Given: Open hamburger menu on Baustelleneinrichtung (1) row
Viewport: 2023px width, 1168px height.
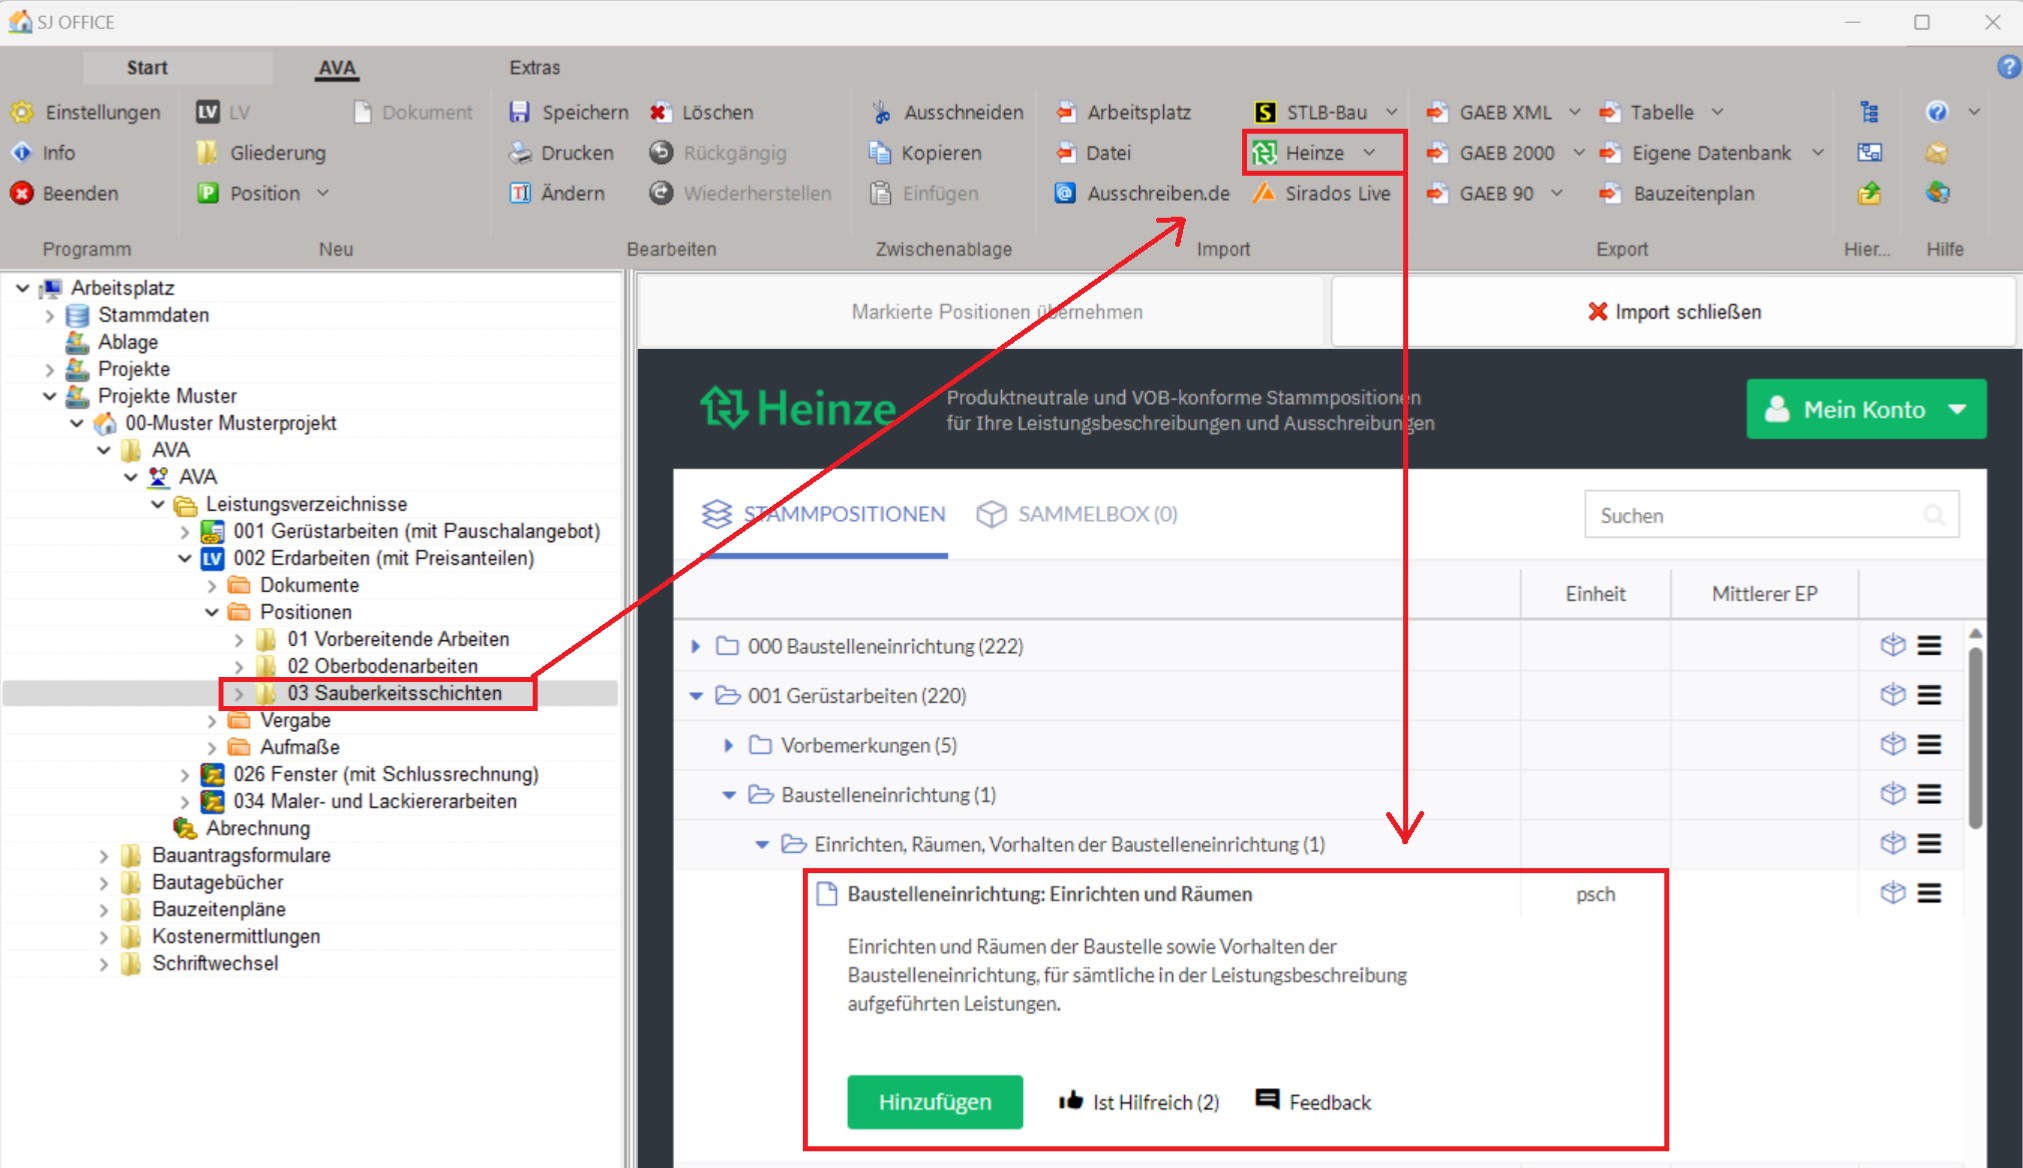Looking at the screenshot, I should [x=1930, y=794].
